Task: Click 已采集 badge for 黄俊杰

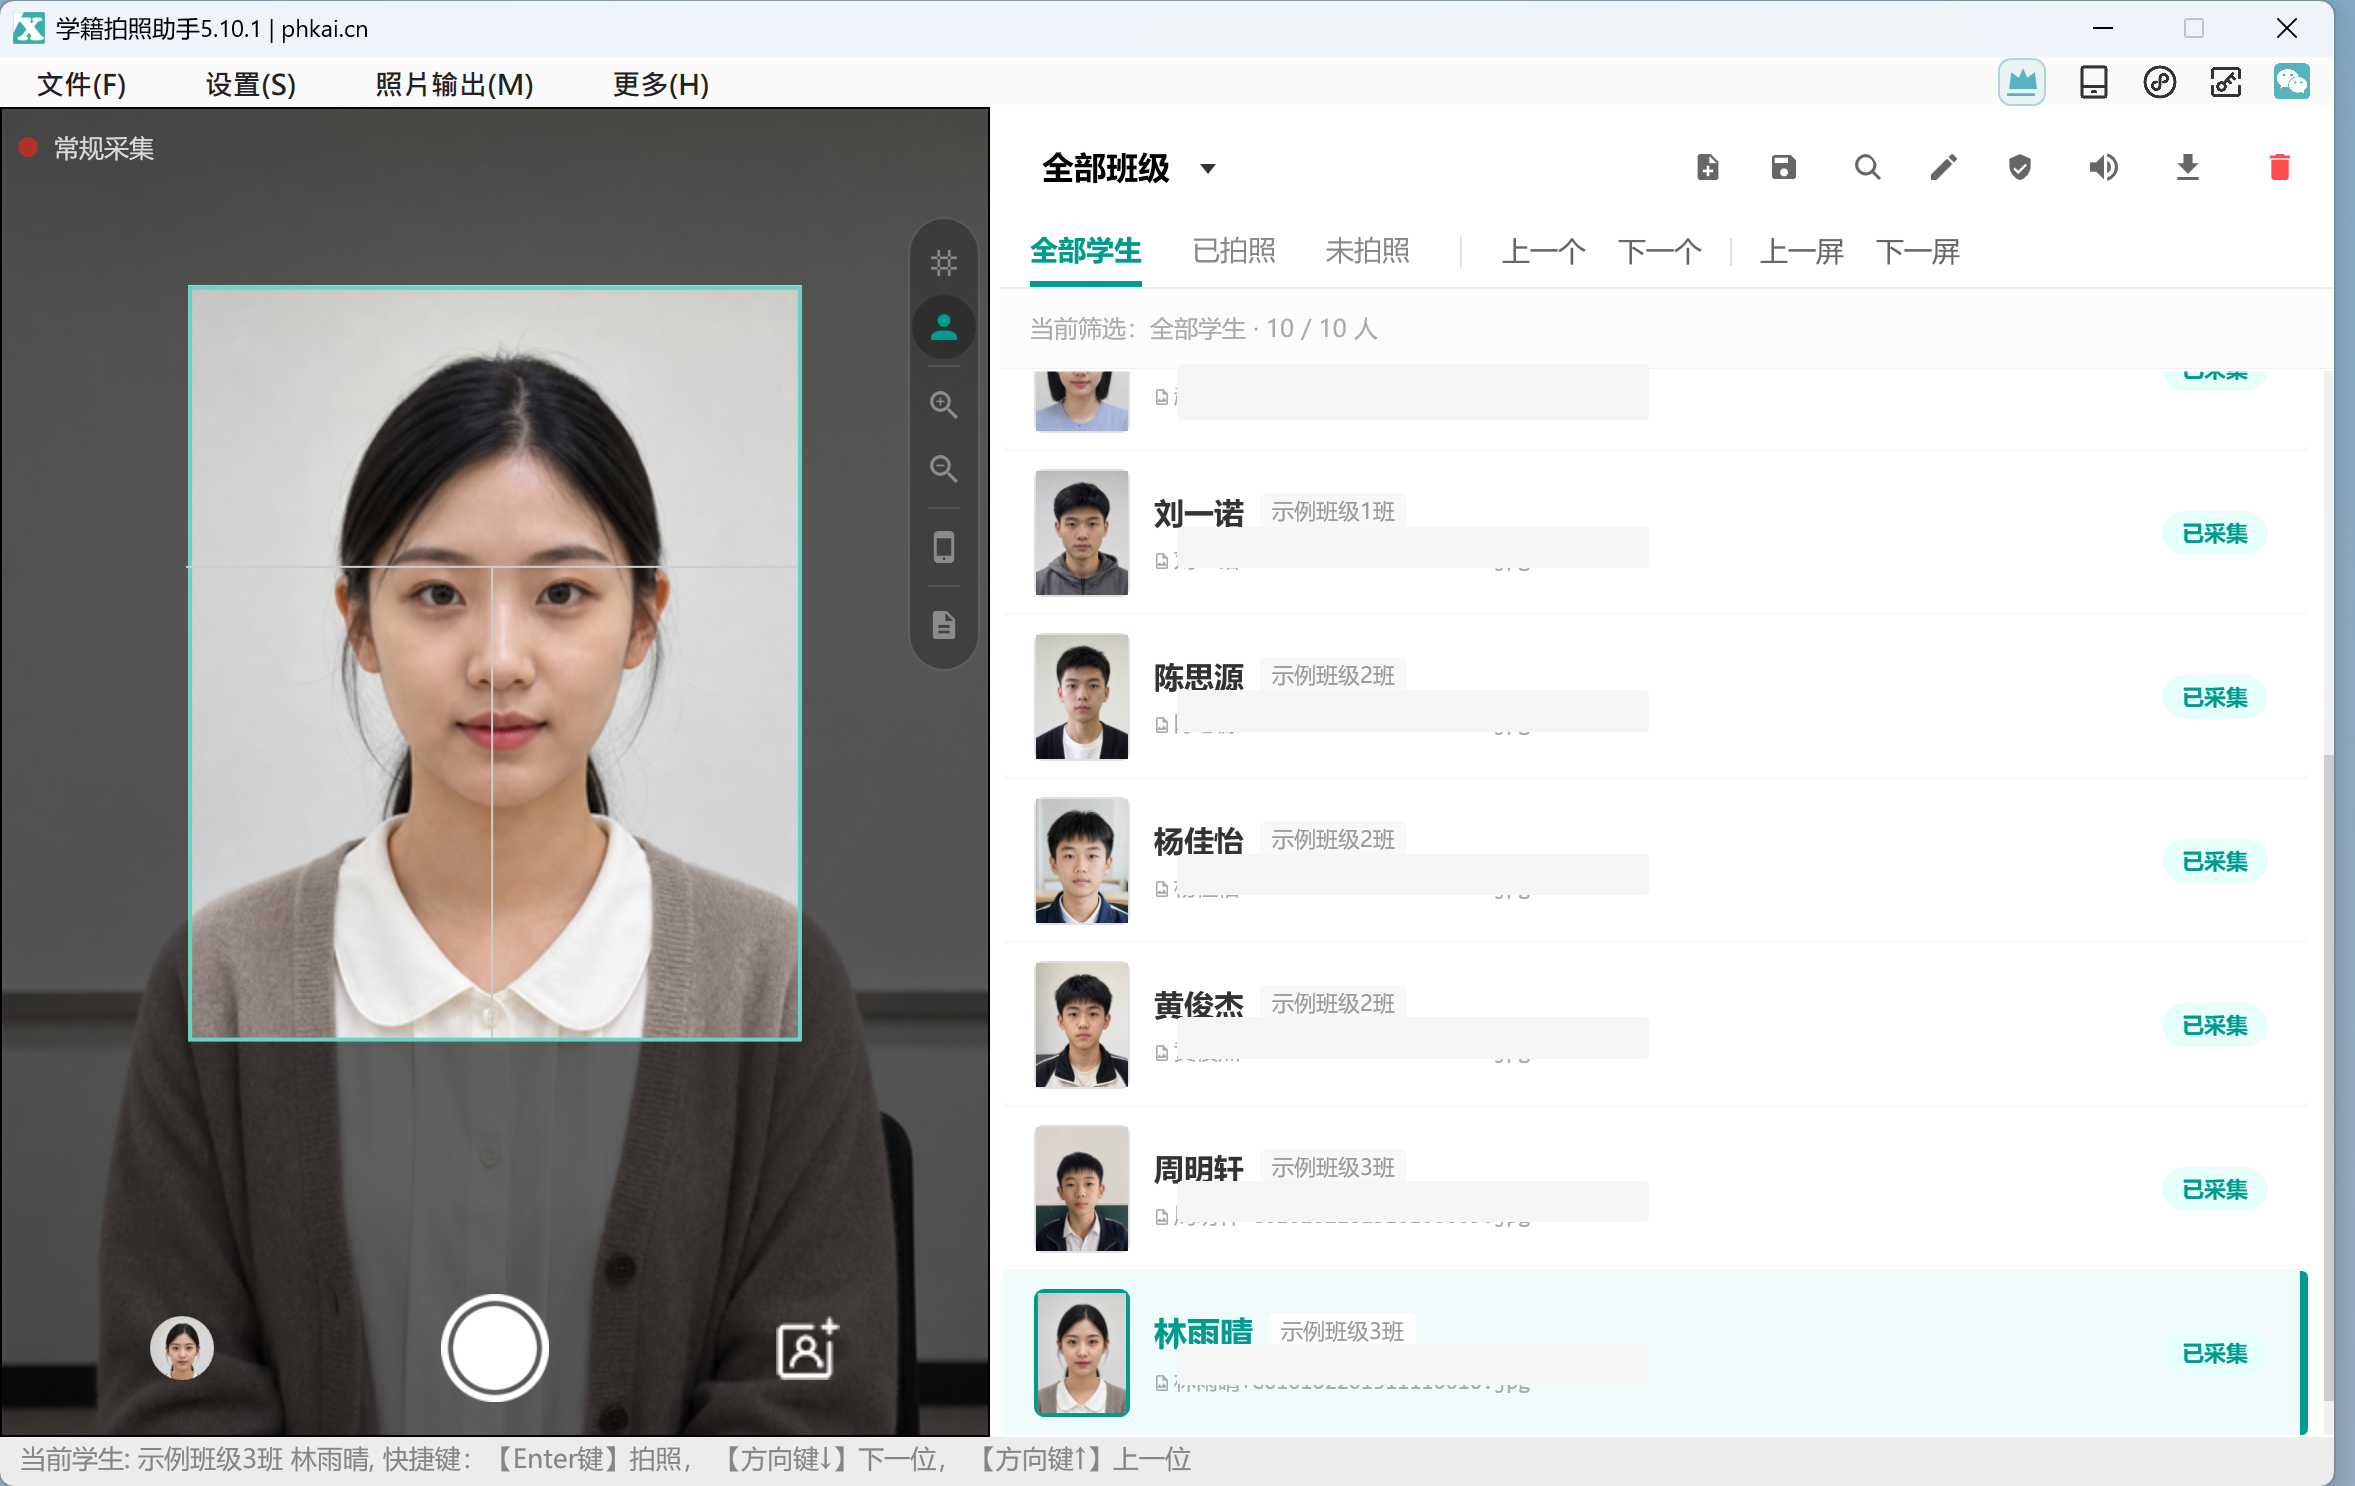Action: tap(2214, 1025)
